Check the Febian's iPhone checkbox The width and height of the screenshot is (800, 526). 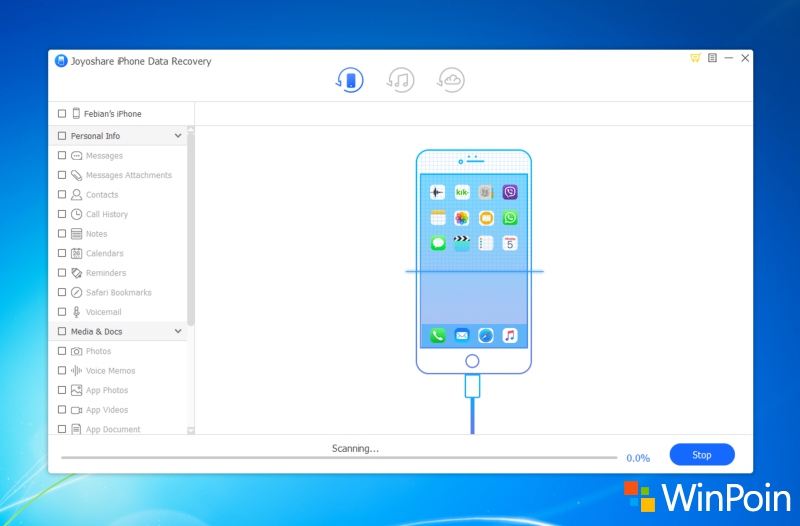click(62, 114)
